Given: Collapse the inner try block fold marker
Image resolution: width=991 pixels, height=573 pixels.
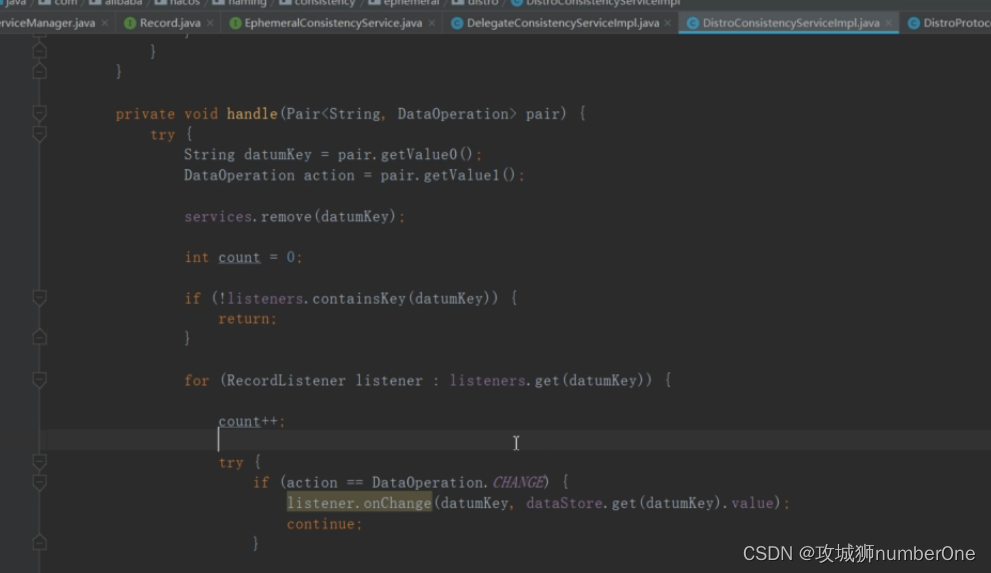Looking at the screenshot, I should point(39,462).
